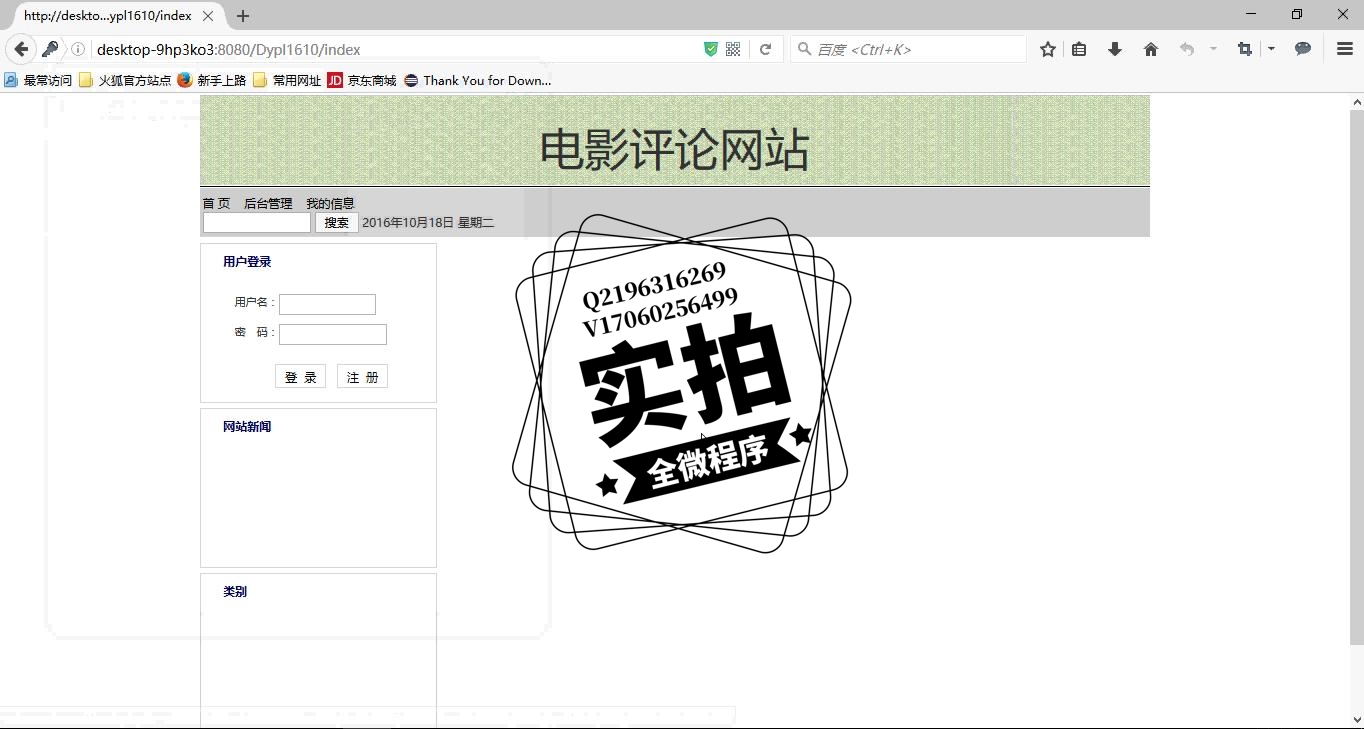1364x729 pixels.
Task: Click the 用户登录 panel heading
Action: (247, 262)
